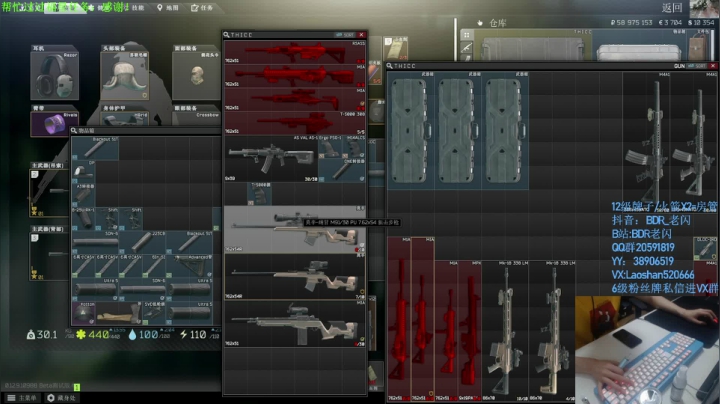Select the purple helmet item in items case
Viewport: 720px width, 404px height.
pos(84,313)
